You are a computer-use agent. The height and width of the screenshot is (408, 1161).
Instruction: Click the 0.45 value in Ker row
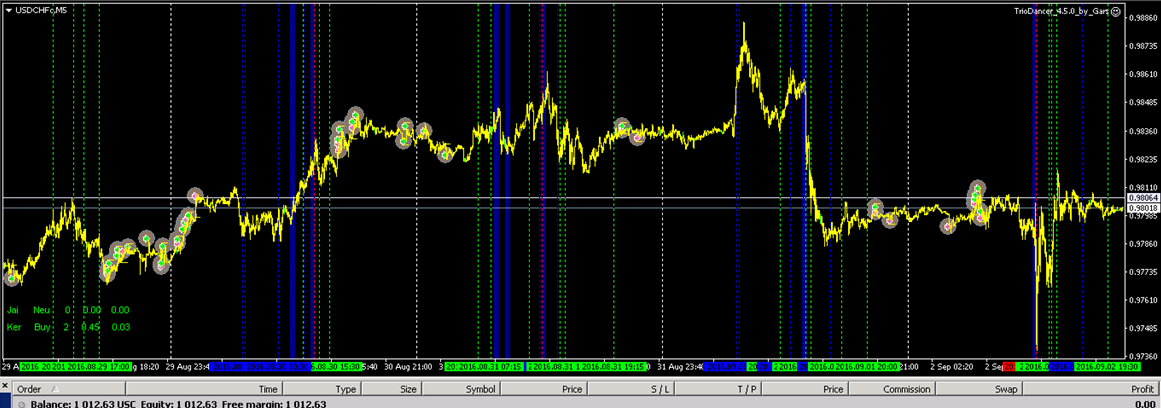(91, 327)
